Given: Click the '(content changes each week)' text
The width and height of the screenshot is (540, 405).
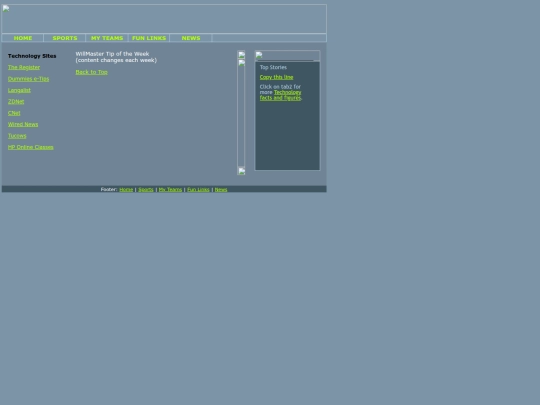Looking at the screenshot, I should pos(116,60).
